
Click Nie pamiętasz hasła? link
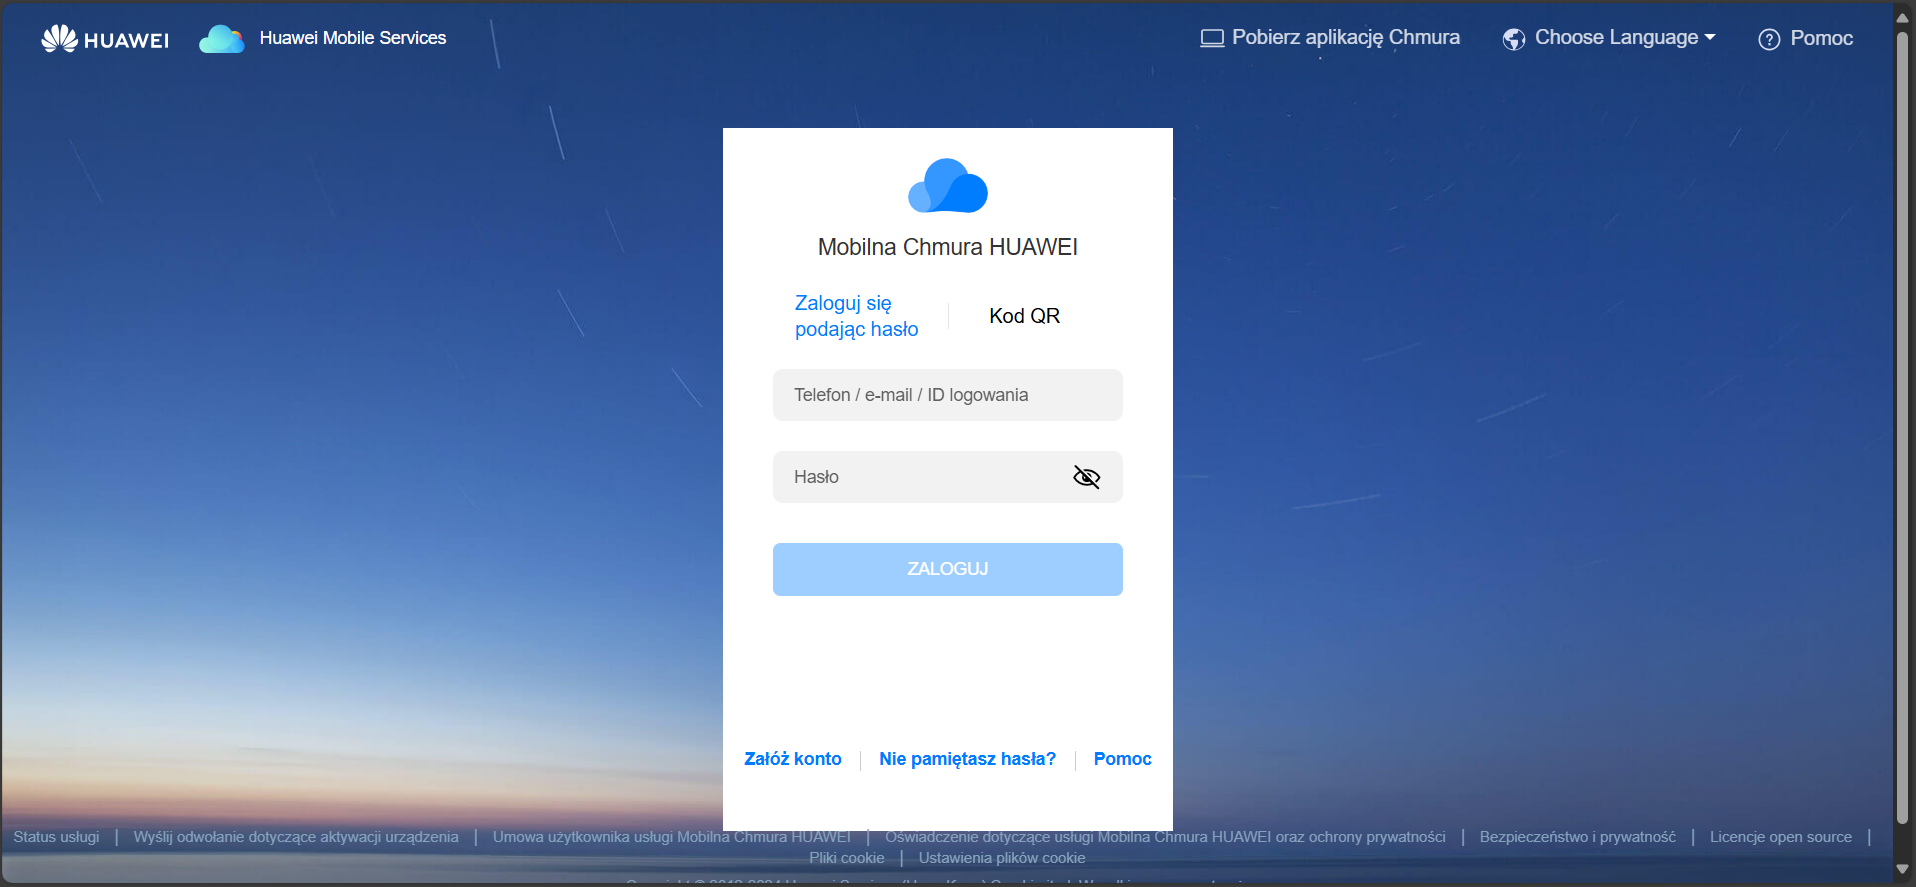pyautogui.click(x=967, y=759)
